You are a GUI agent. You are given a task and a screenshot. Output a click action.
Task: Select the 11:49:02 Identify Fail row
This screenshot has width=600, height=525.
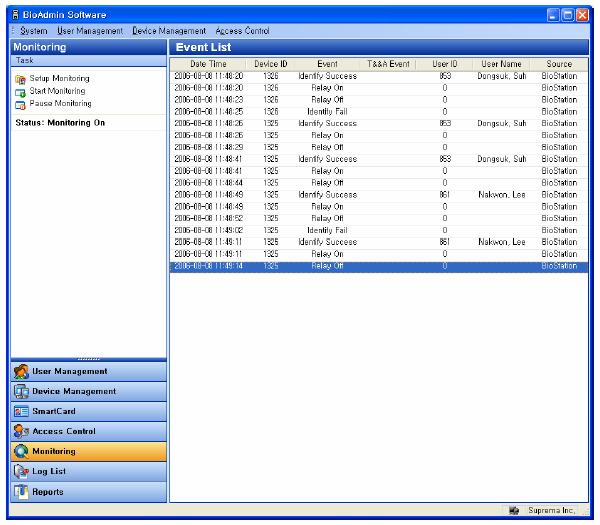[379, 230]
